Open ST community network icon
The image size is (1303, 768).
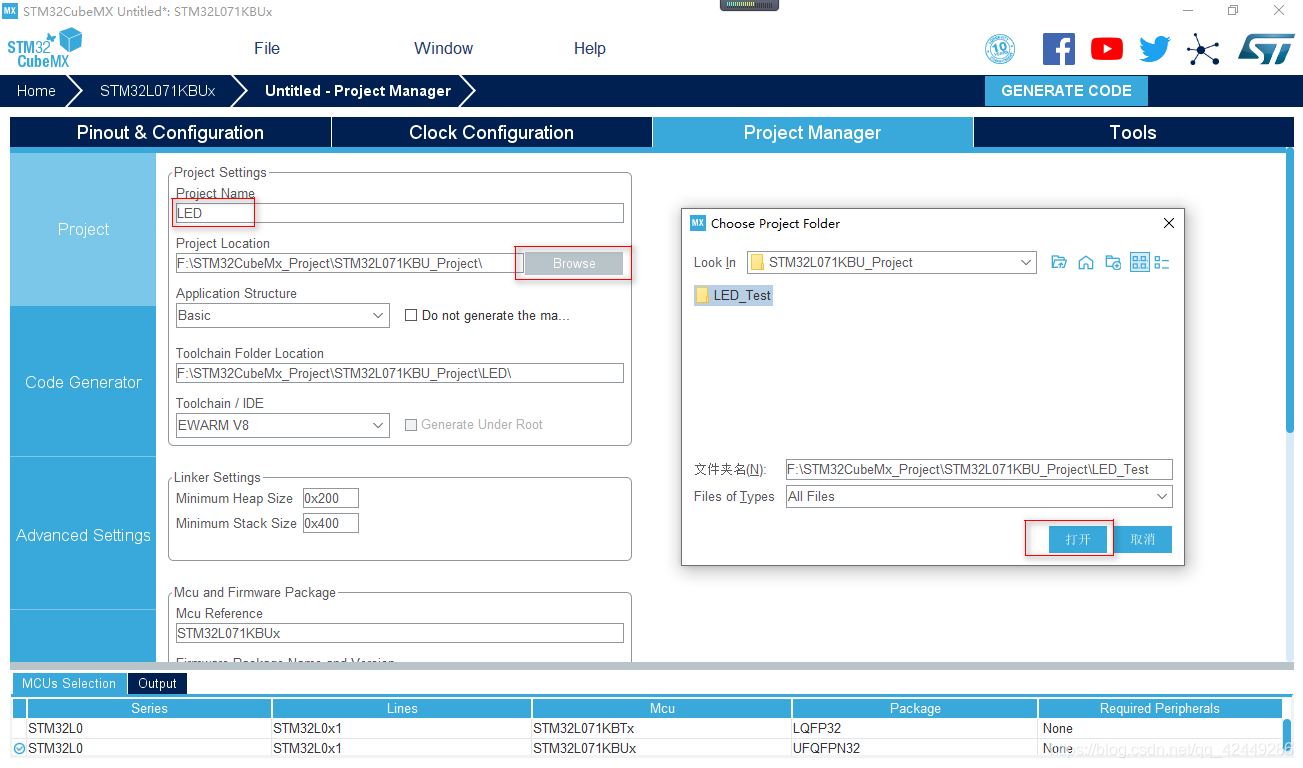click(x=1203, y=48)
